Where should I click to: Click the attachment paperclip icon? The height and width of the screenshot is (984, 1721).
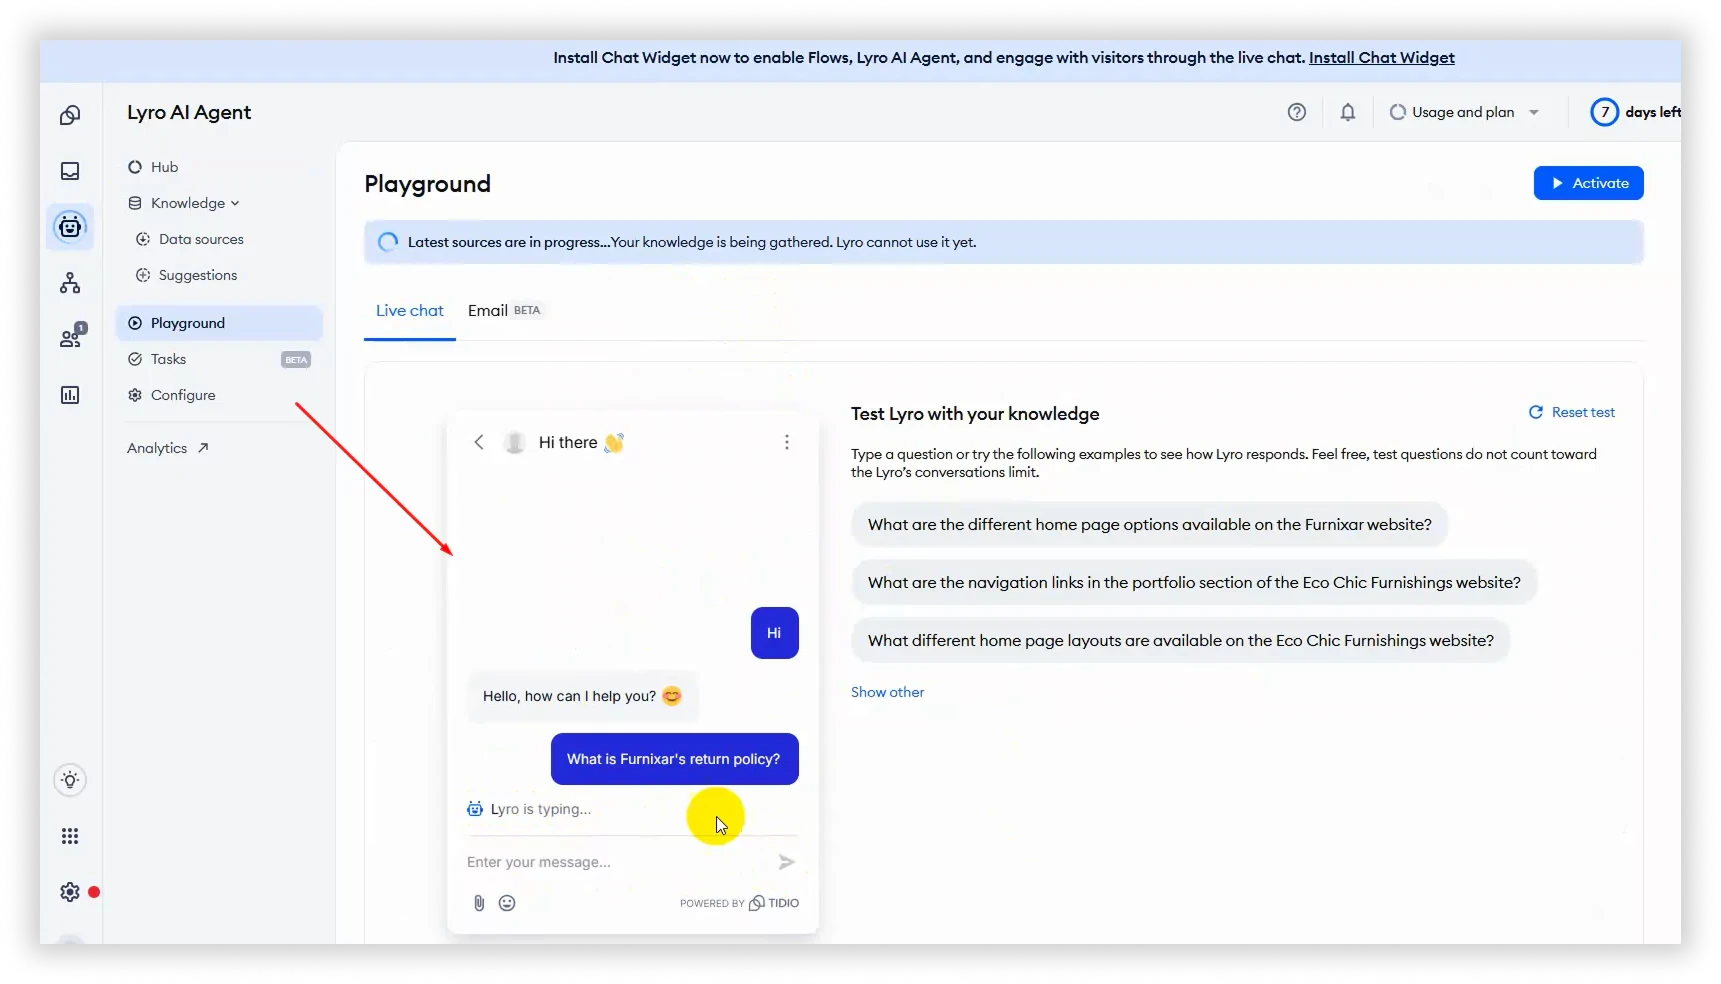(x=479, y=903)
